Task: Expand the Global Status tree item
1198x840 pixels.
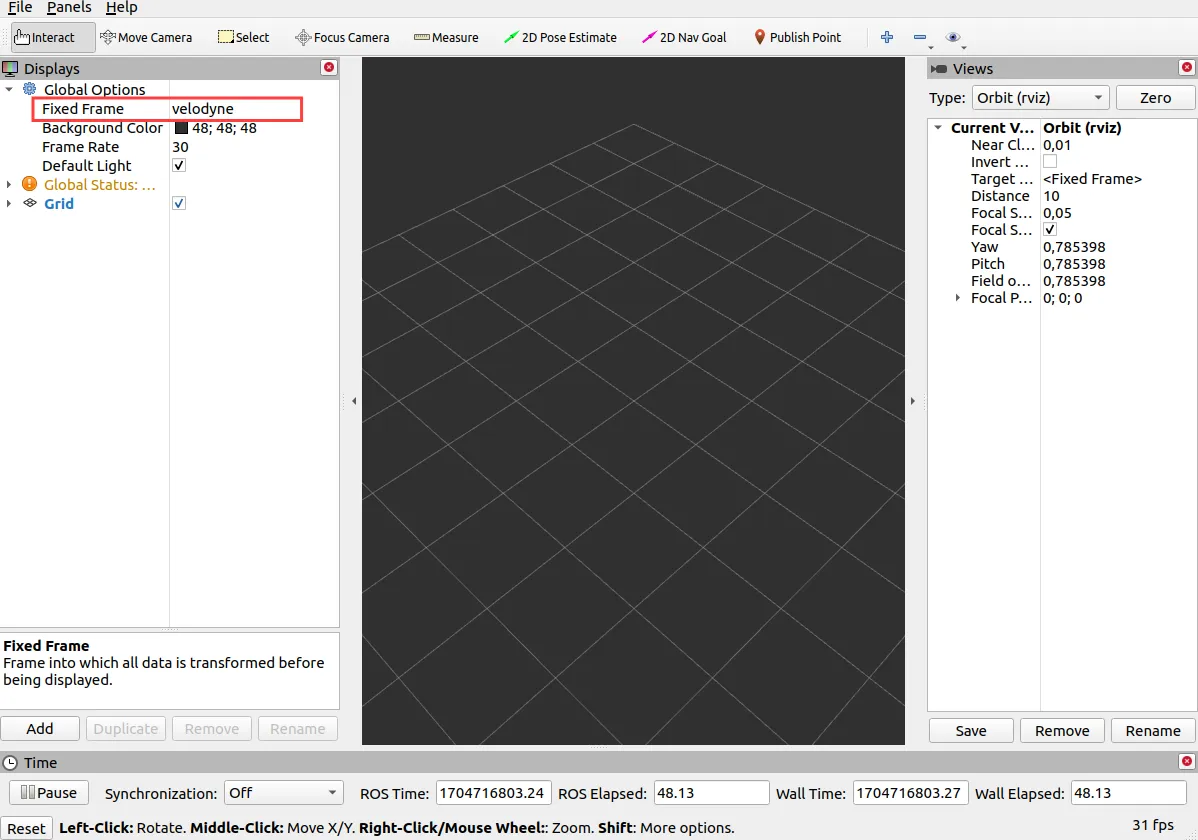Action: (x=10, y=185)
